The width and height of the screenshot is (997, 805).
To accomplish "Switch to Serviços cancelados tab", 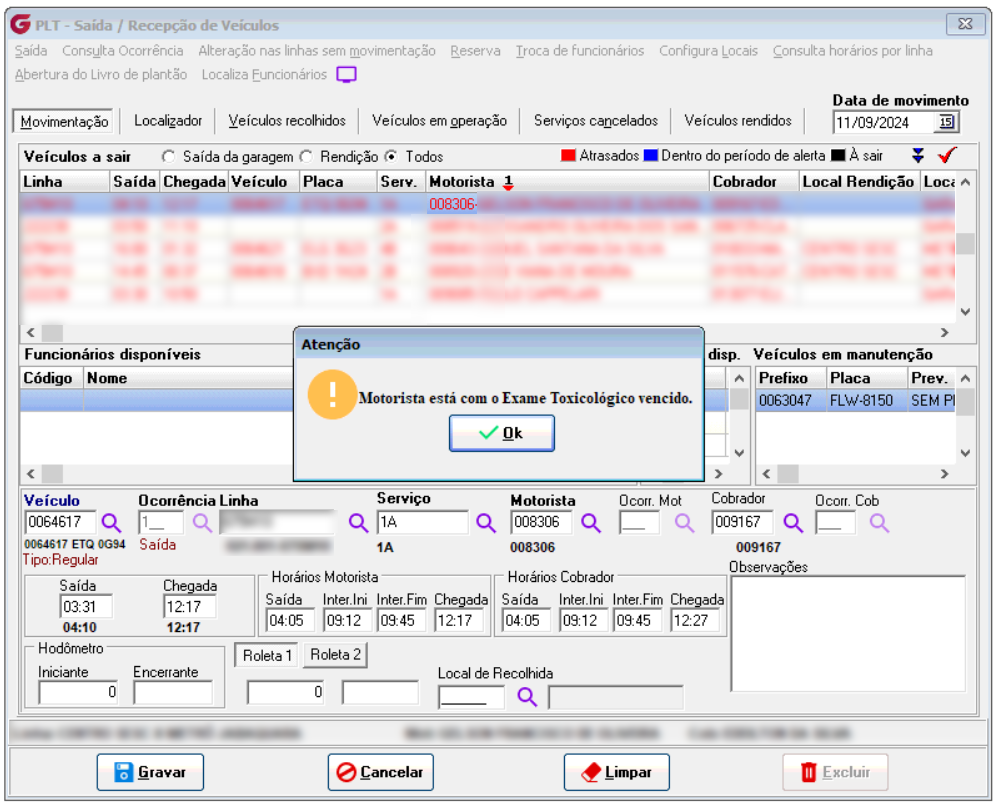I will (596, 121).
